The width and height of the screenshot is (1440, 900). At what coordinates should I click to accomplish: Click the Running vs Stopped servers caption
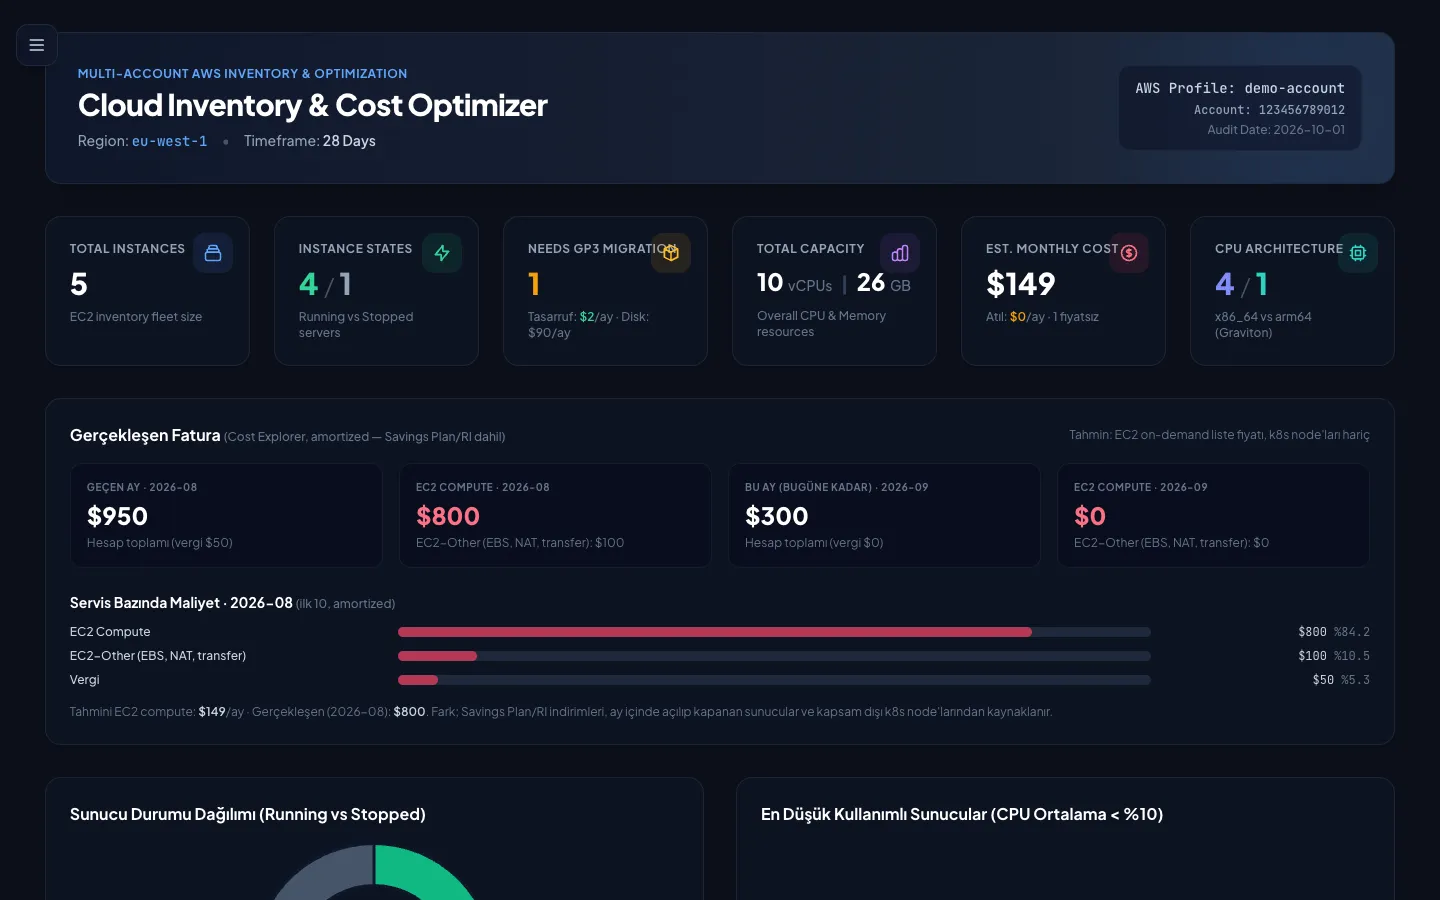click(356, 325)
